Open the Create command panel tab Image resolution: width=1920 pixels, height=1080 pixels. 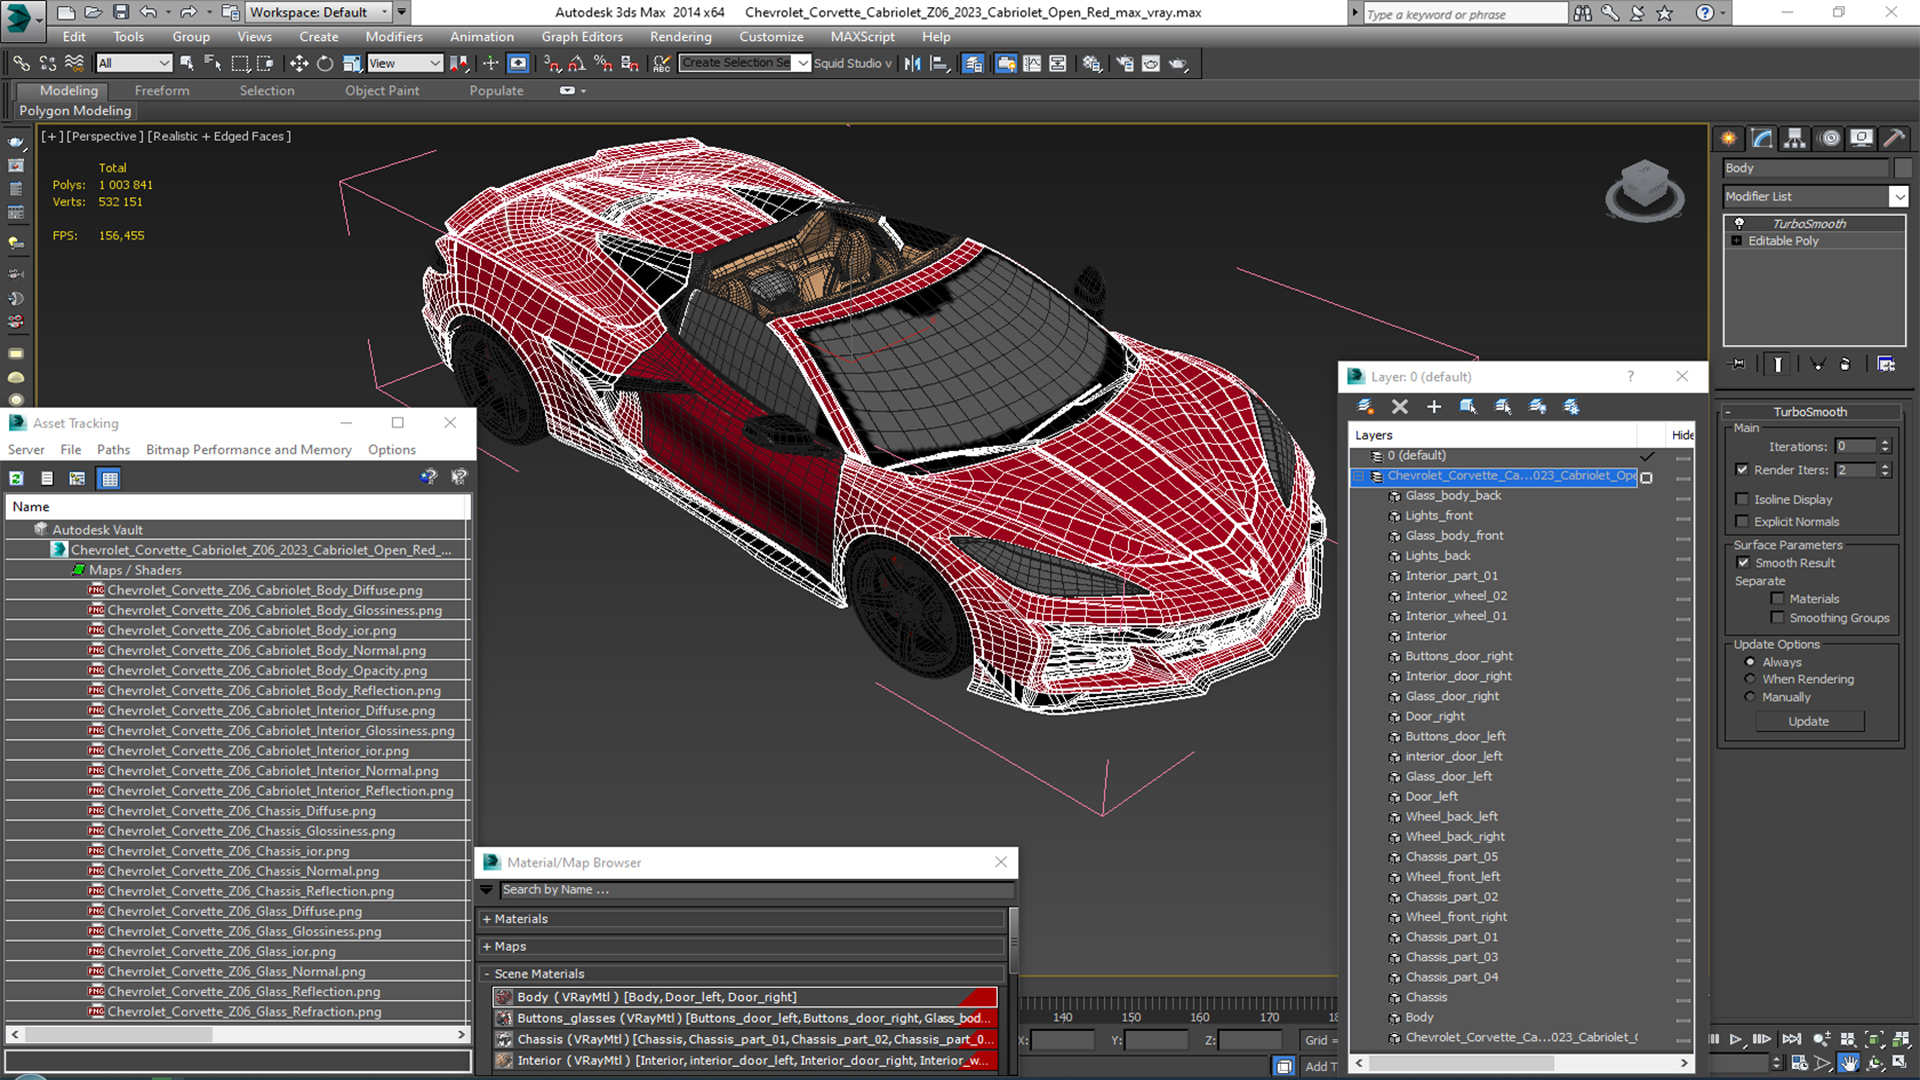click(1729, 138)
